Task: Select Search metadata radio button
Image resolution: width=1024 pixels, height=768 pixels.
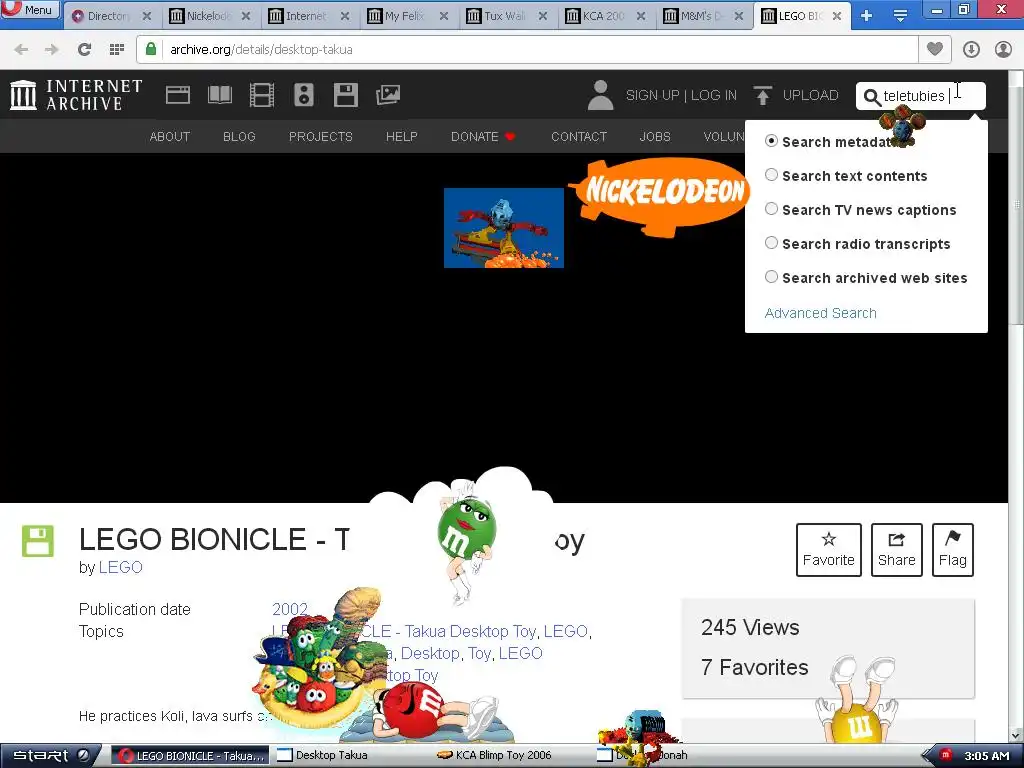Action: pyautogui.click(x=771, y=141)
